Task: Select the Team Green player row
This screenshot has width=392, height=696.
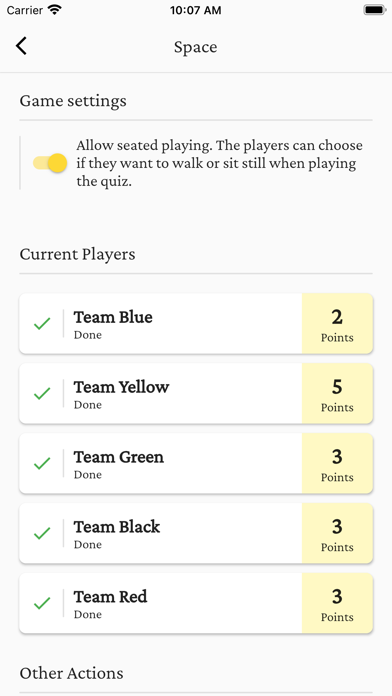Action: tap(196, 463)
